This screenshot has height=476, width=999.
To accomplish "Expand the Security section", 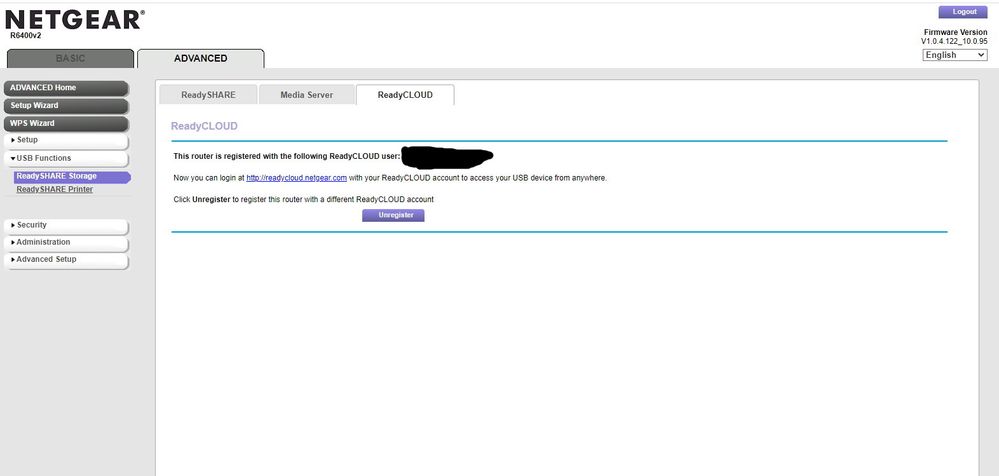I will click(66, 226).
